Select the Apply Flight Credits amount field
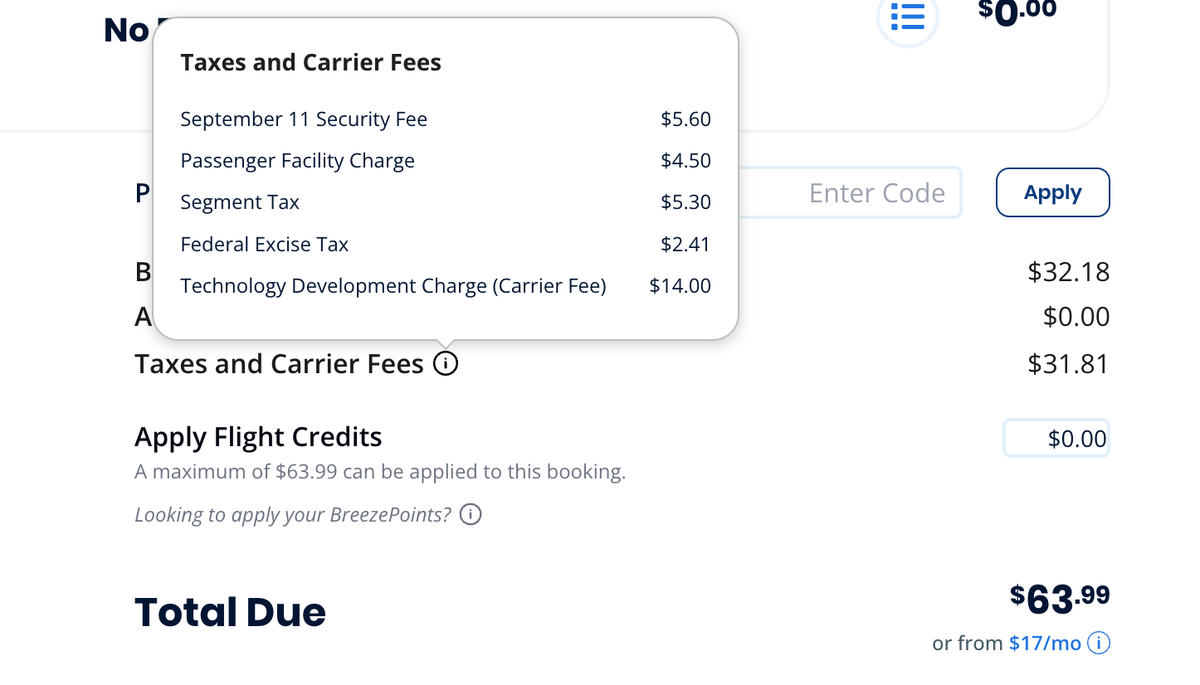This screenshot has width=1200, height=685. 1056,438
